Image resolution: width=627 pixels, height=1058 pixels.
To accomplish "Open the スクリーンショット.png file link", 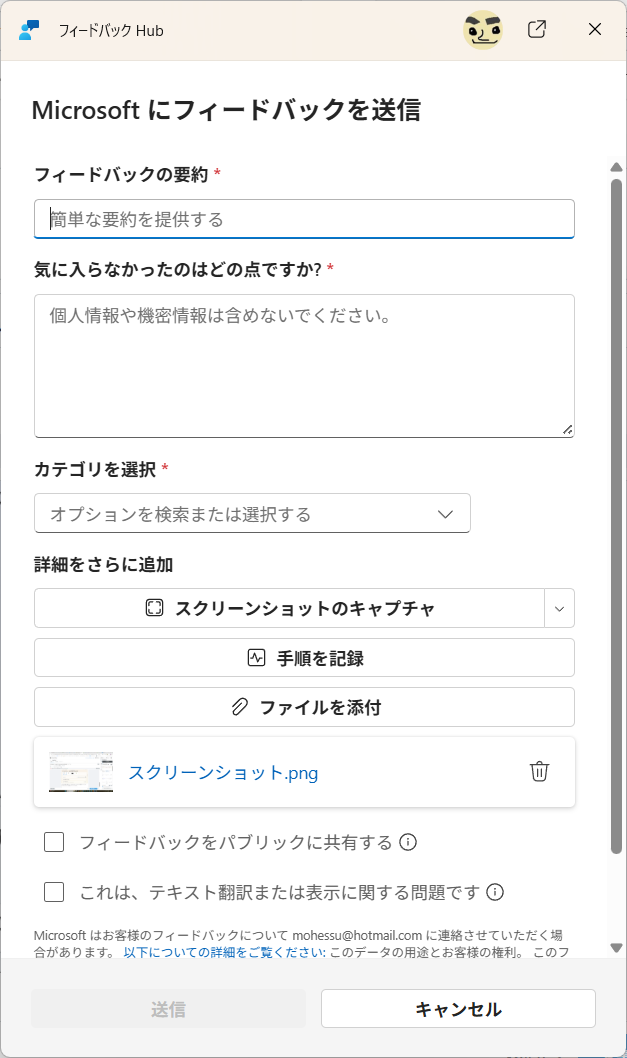I will [x=223, y=773].
